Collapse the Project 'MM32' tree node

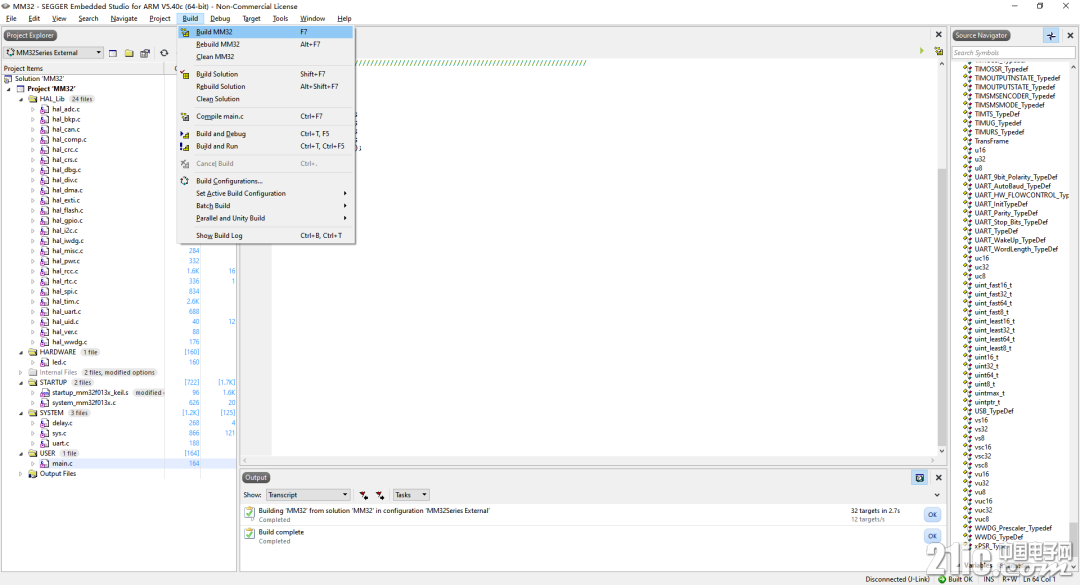[x=9, y=89]
